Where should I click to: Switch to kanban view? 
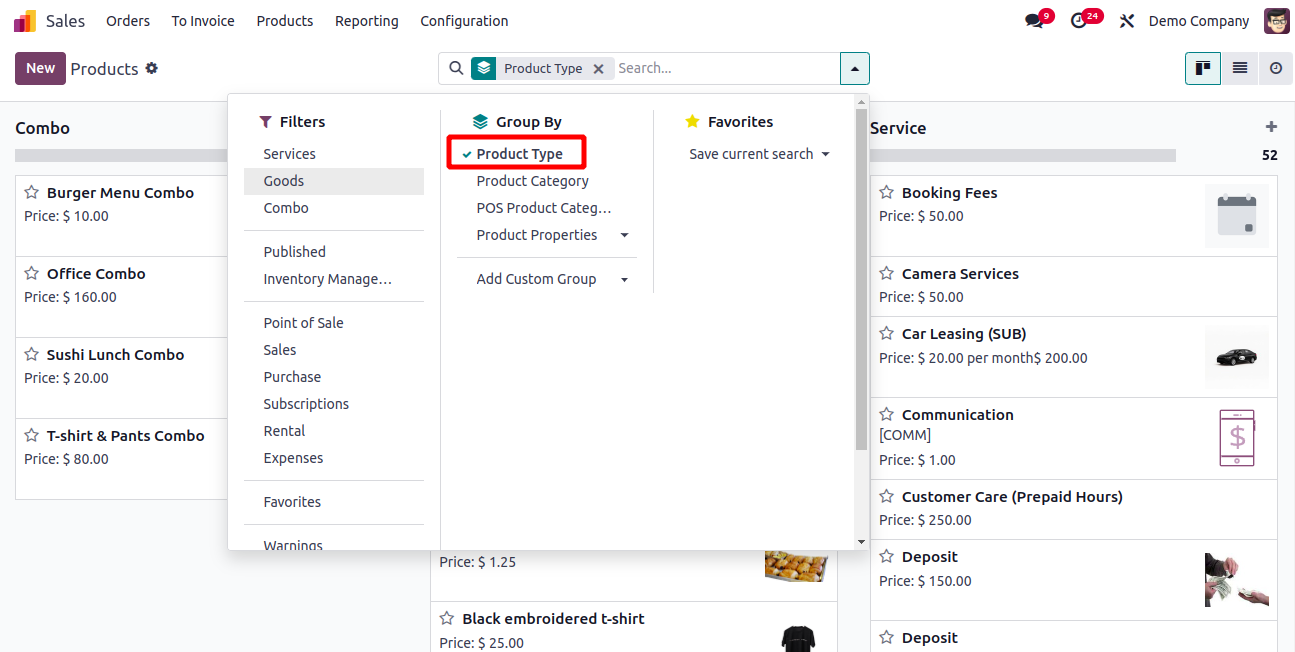[x=1203, y=68]
